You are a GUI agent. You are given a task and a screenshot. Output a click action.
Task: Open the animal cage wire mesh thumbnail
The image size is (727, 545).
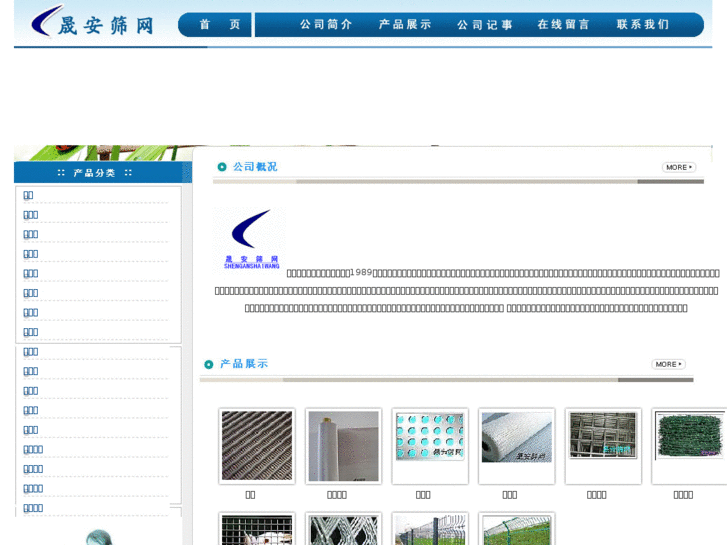tap(257, 529)
